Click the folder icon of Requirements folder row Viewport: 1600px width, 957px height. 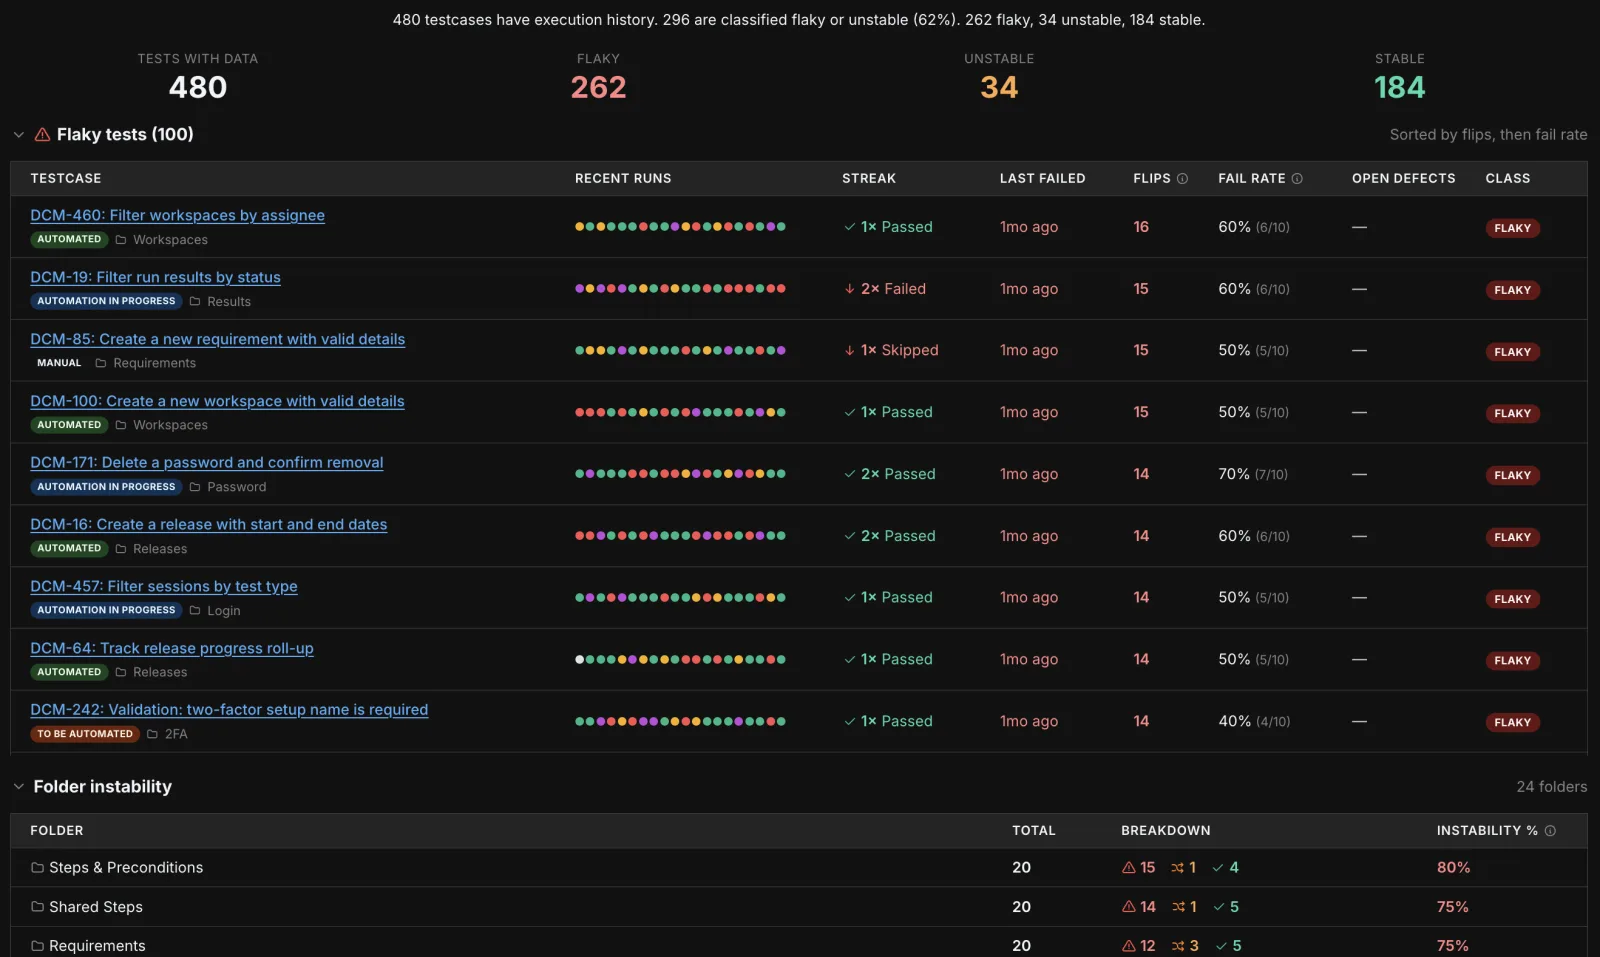point(37,946)
